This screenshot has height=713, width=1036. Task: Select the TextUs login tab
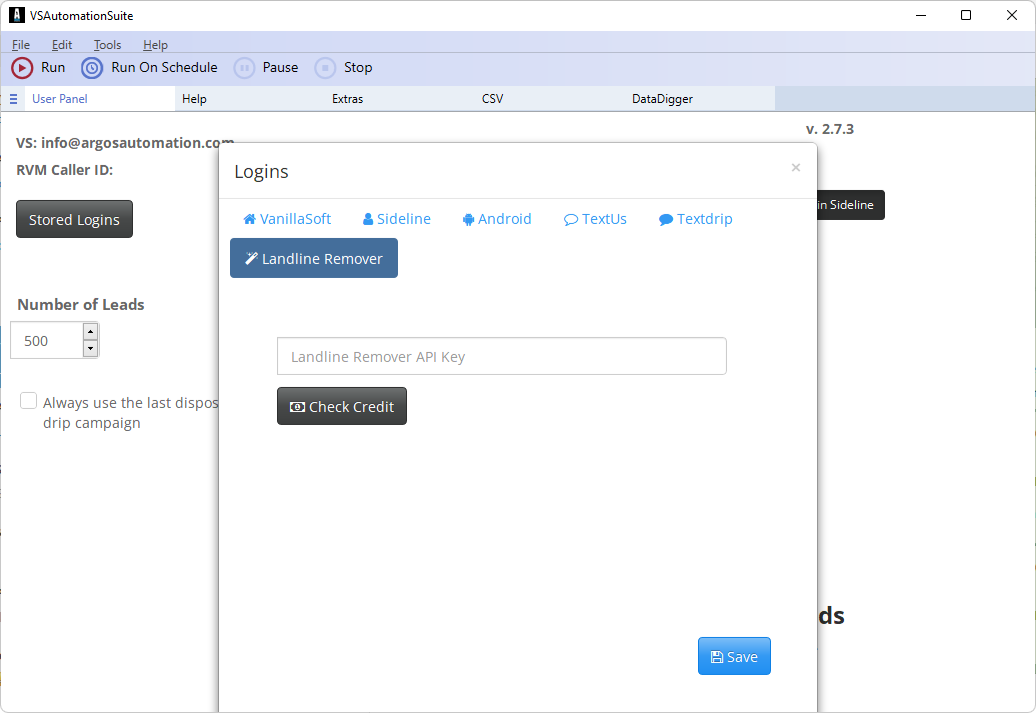595,219
